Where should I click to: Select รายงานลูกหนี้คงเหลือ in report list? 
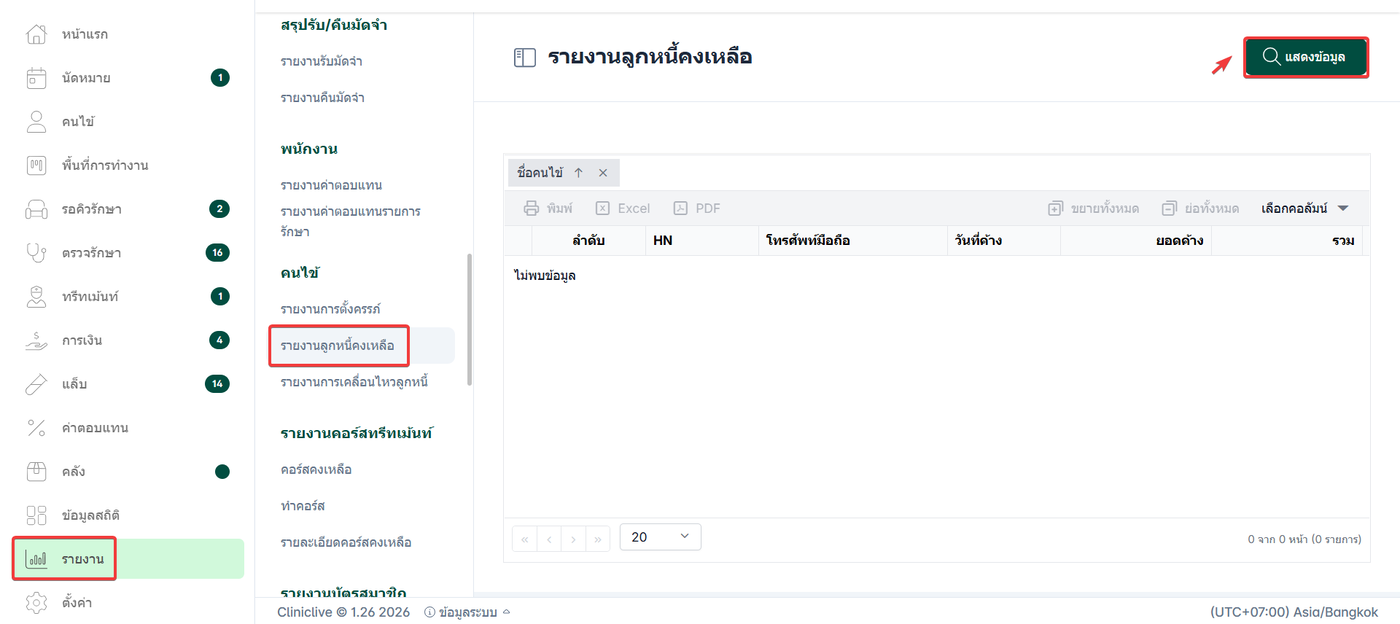coord(338,346)
